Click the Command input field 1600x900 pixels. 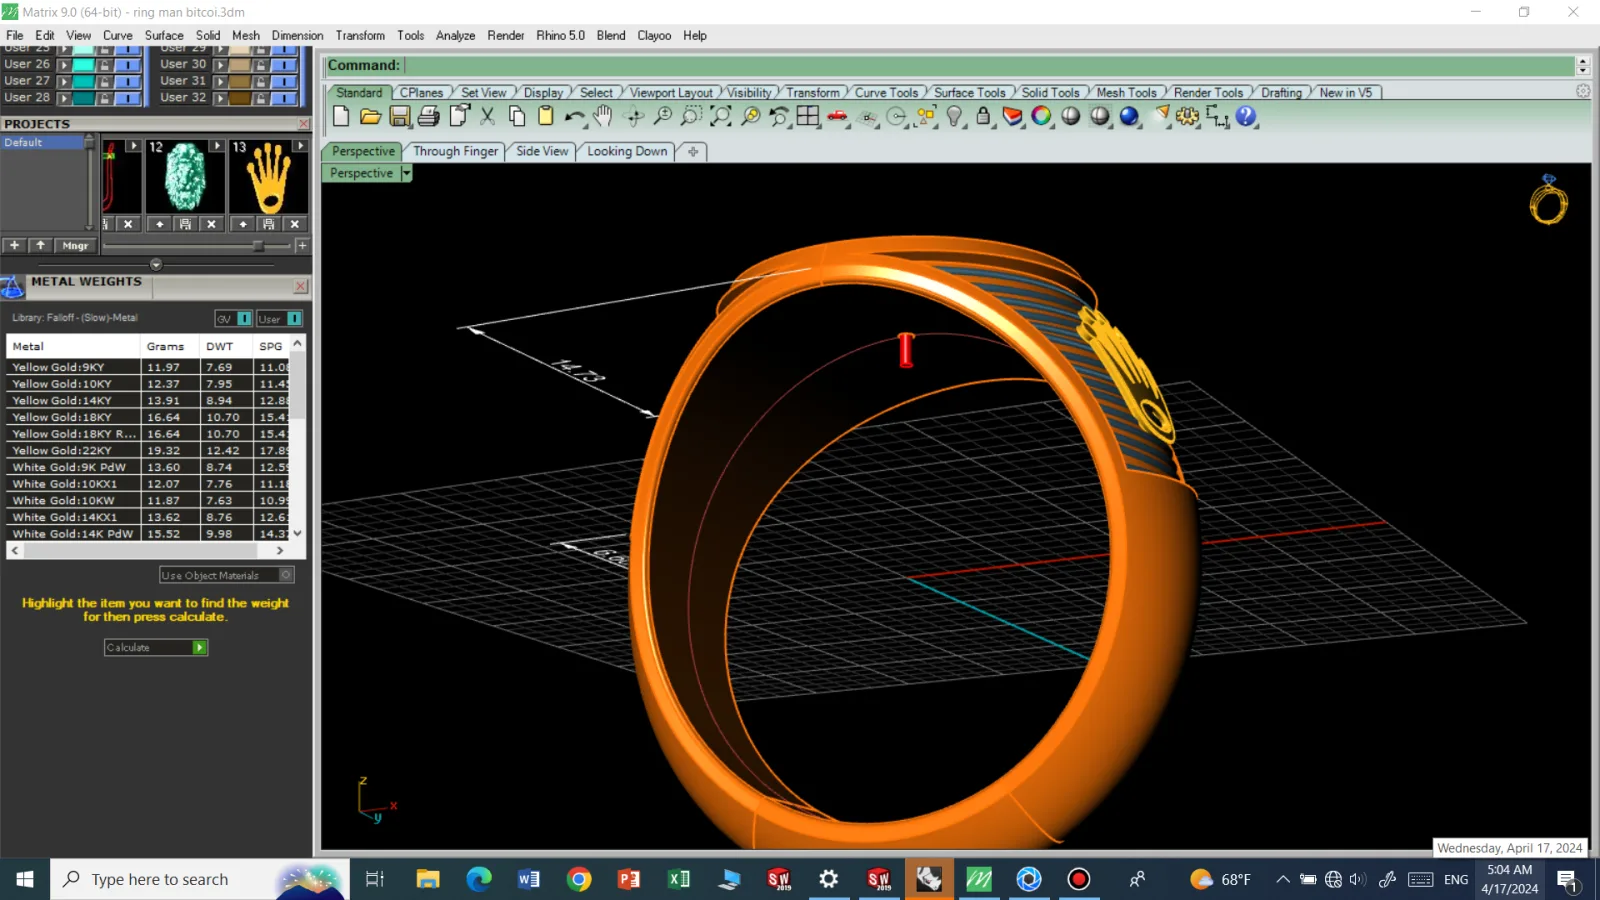987,65
